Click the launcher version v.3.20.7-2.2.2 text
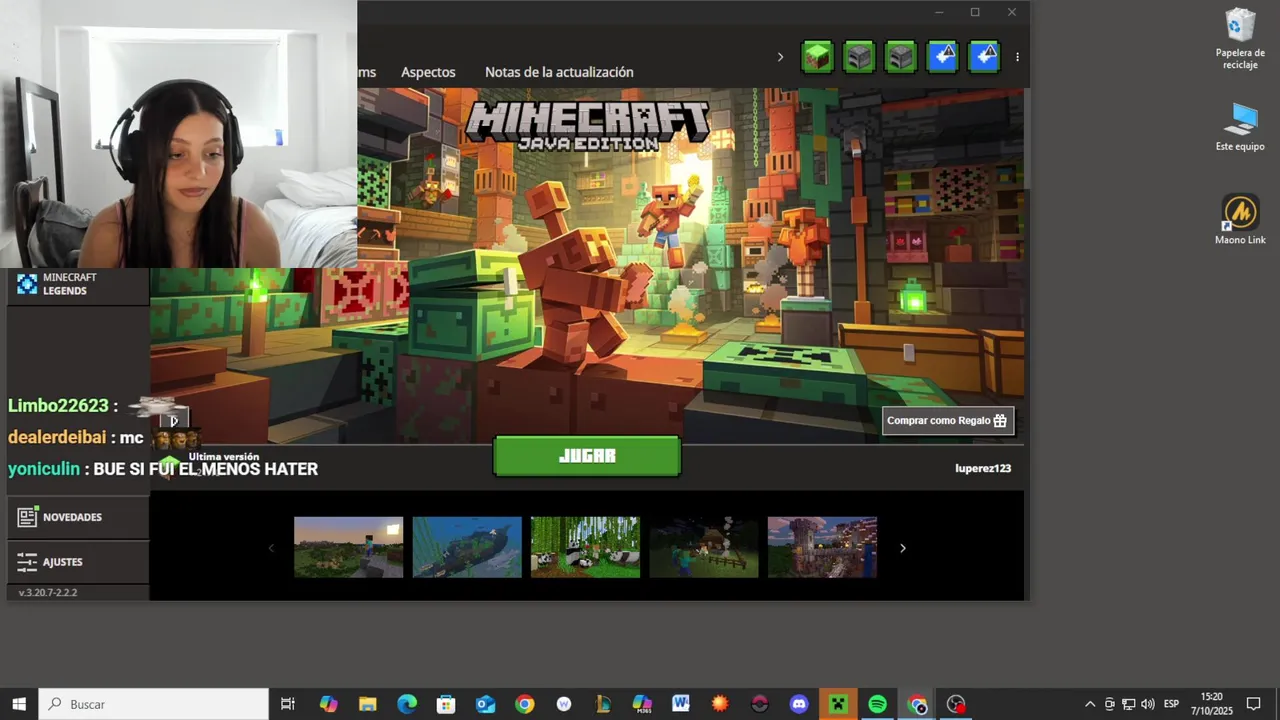Viewport: 1280px width, 720px height. 48,592
